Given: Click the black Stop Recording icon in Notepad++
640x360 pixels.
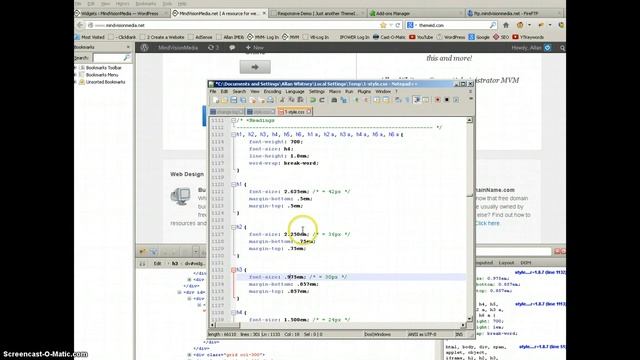Looking at the screenshot, I should coord(447,100).
